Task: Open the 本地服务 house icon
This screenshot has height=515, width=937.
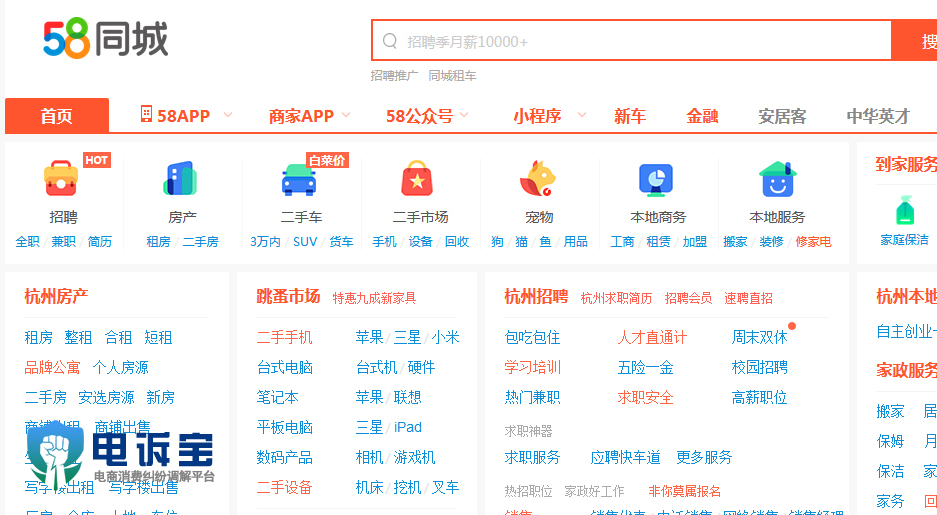Action: pyautogui.click(x=777, y=179)
